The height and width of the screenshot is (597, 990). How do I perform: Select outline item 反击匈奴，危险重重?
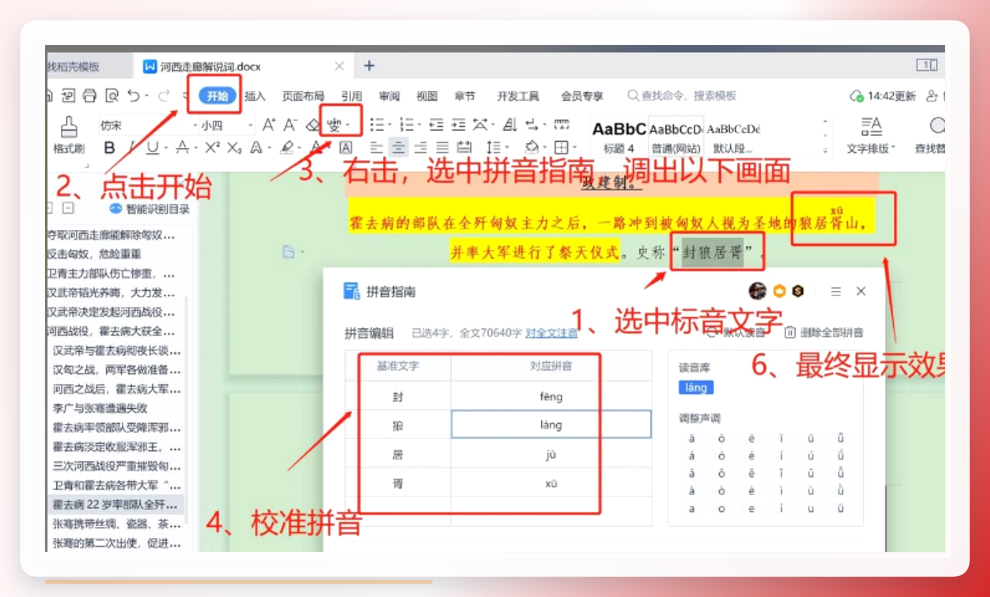(x=95, y=254)
